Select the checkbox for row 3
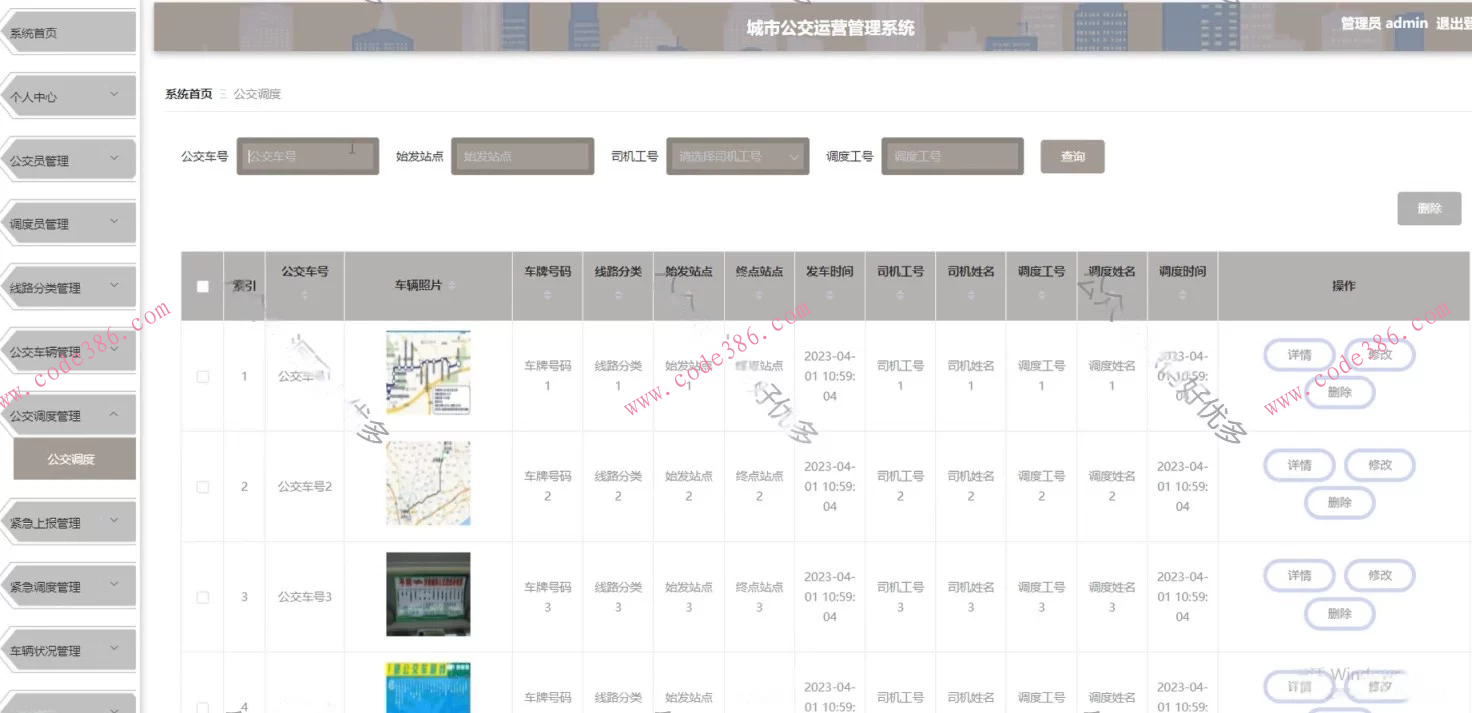 pos(203,597)
